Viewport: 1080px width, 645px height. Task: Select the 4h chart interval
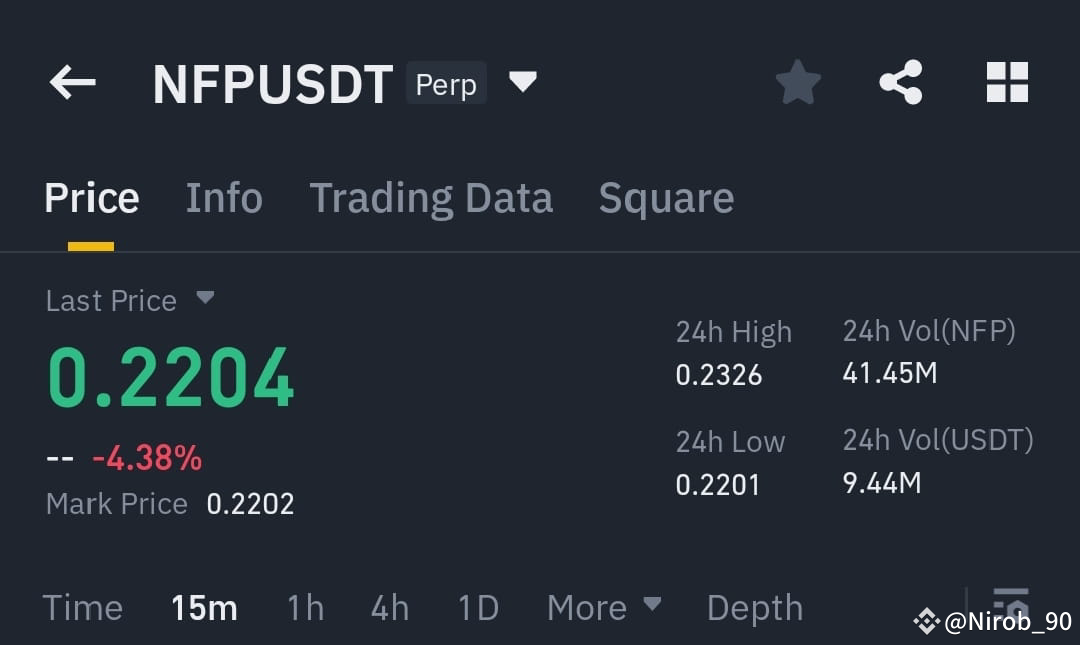[x=390, y=608]
